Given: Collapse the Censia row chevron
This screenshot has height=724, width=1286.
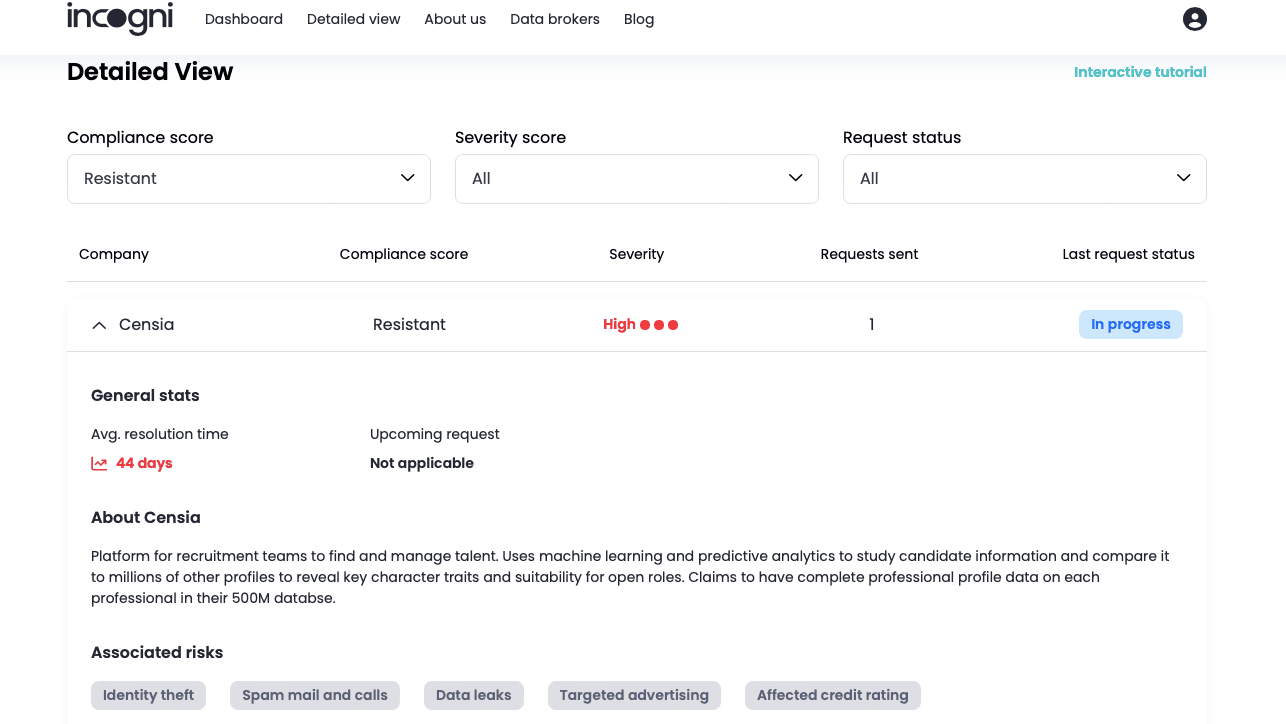Looking at the screenshot, I should point(99,325).
